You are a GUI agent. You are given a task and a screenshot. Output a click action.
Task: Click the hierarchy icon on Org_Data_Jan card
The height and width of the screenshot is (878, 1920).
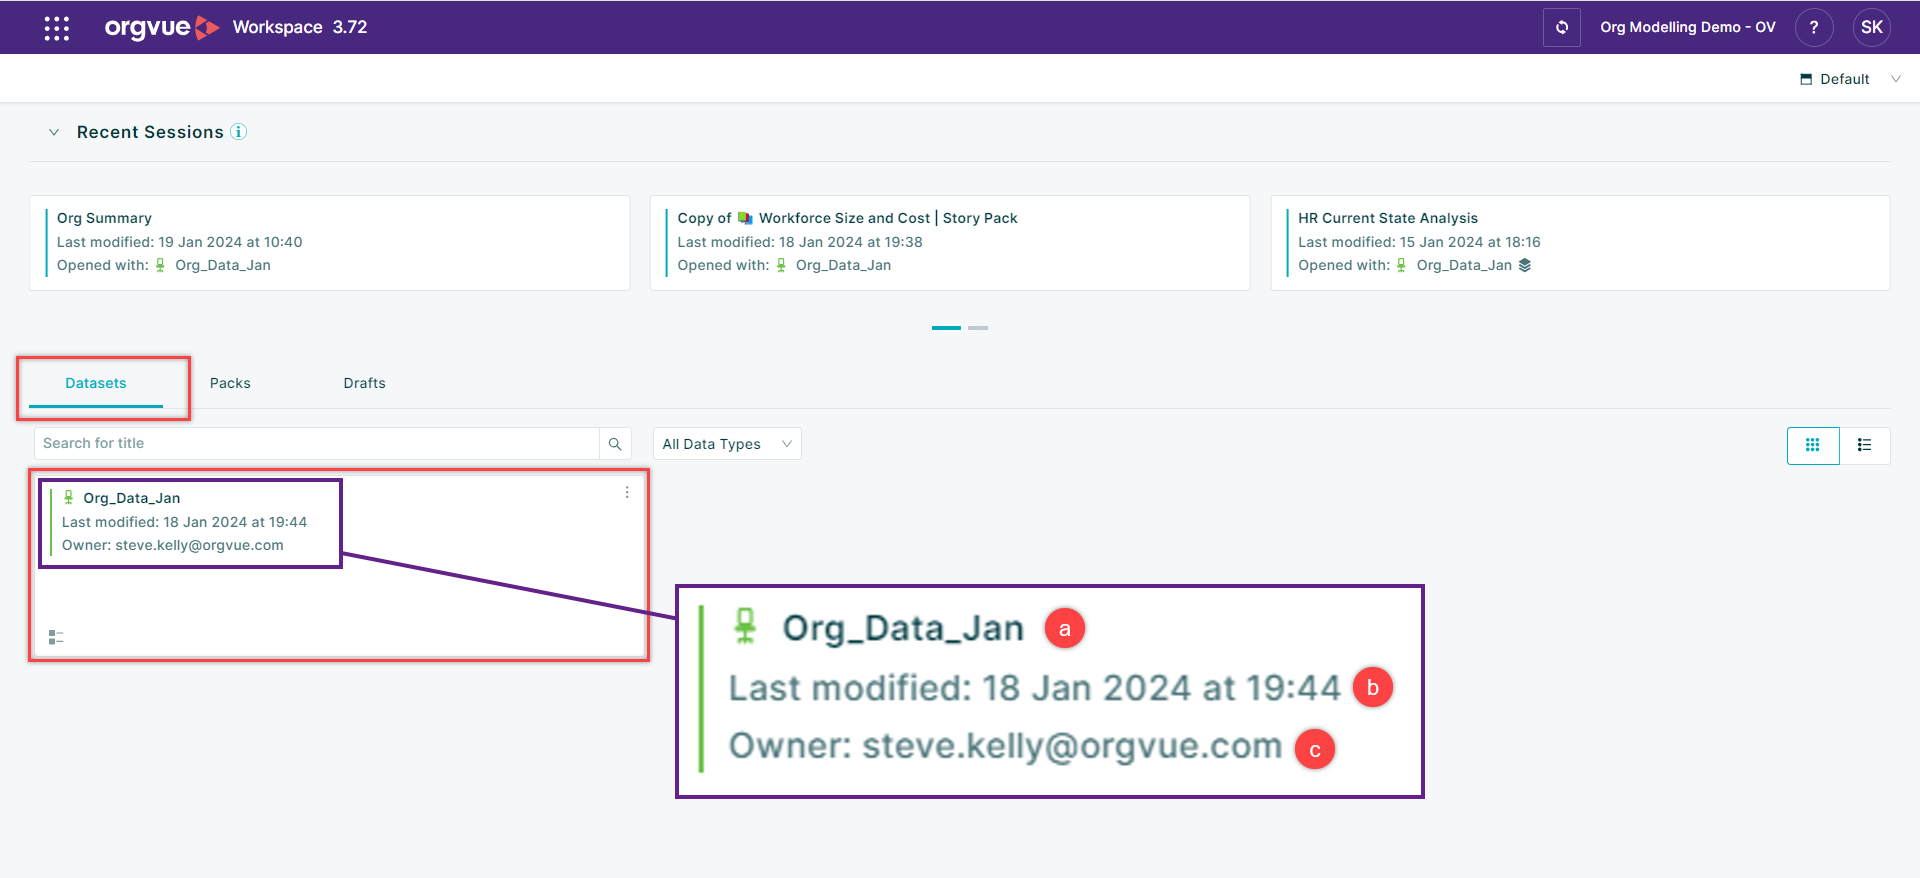(x=56, y=637)
